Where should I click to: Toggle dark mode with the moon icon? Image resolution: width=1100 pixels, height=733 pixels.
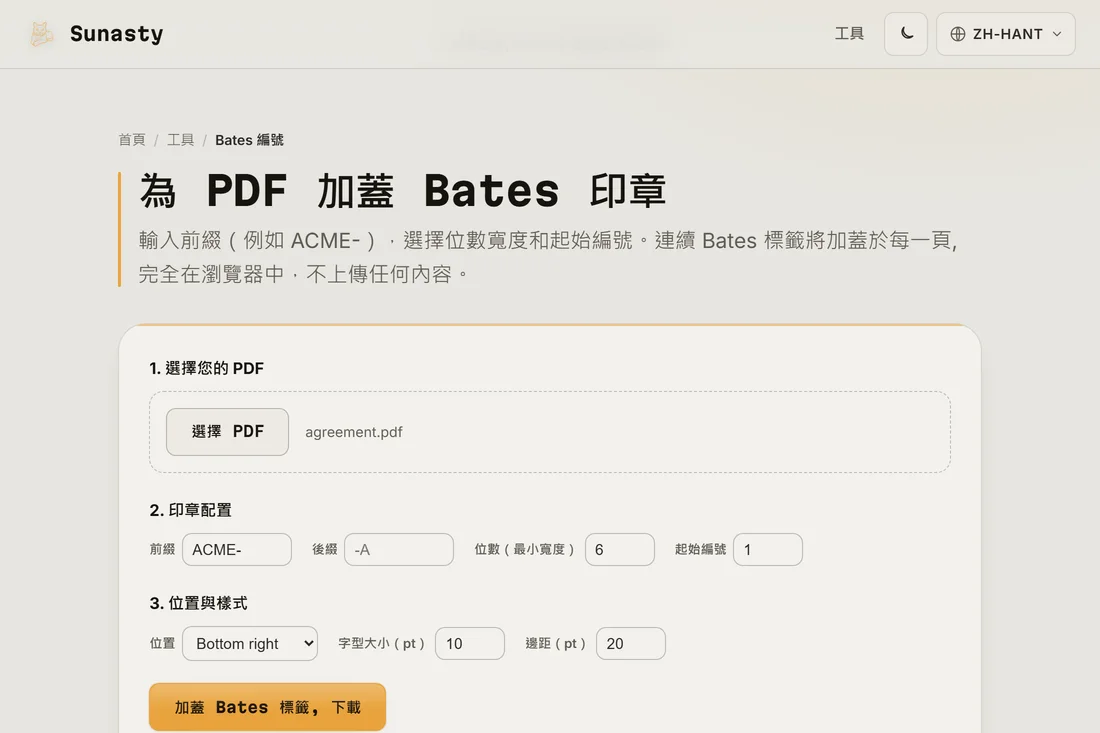click(x=906, y=34)
